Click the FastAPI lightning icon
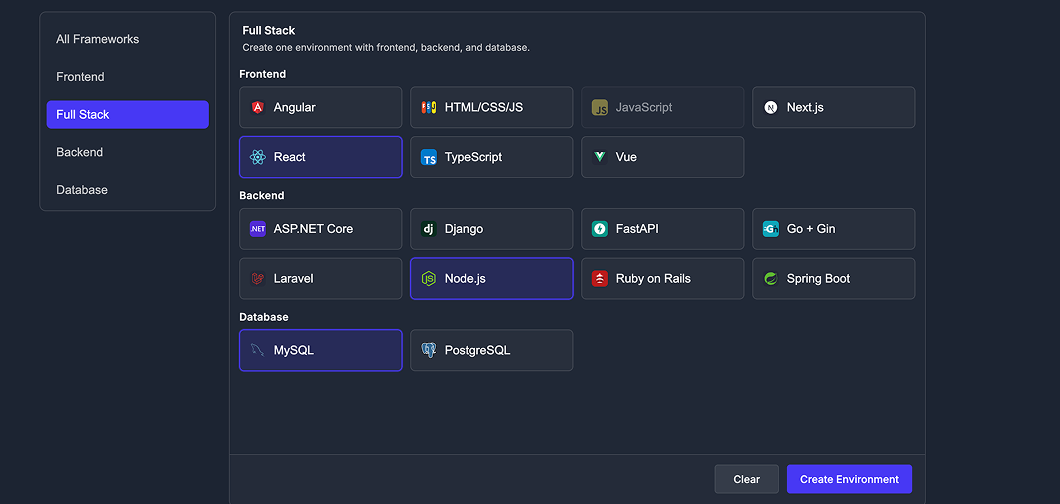Viewport: 1060px width, 504px height. pos(600,229)
